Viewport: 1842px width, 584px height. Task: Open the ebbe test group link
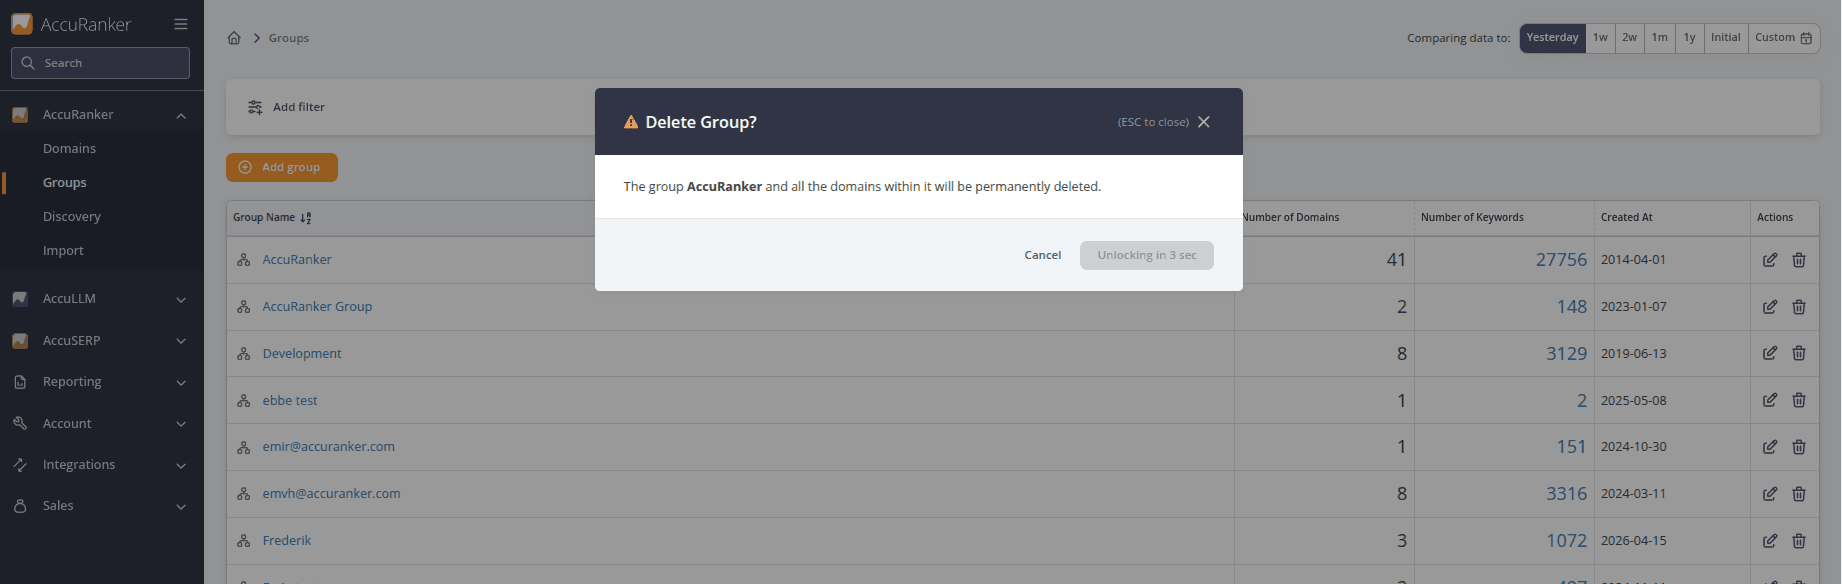pos(290,401)
